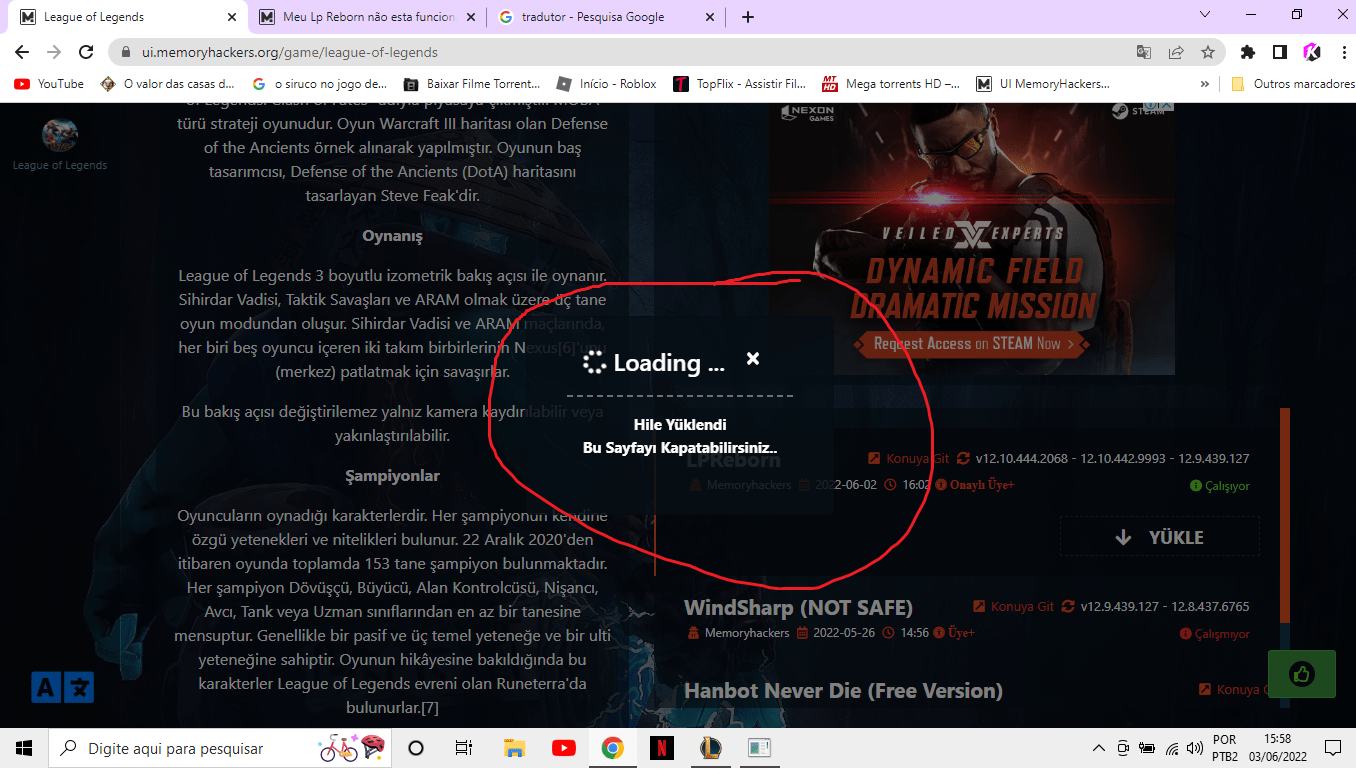Bookmark this page with the star icon
This screenshot has width=1356, height=782.
point(1208,52)
